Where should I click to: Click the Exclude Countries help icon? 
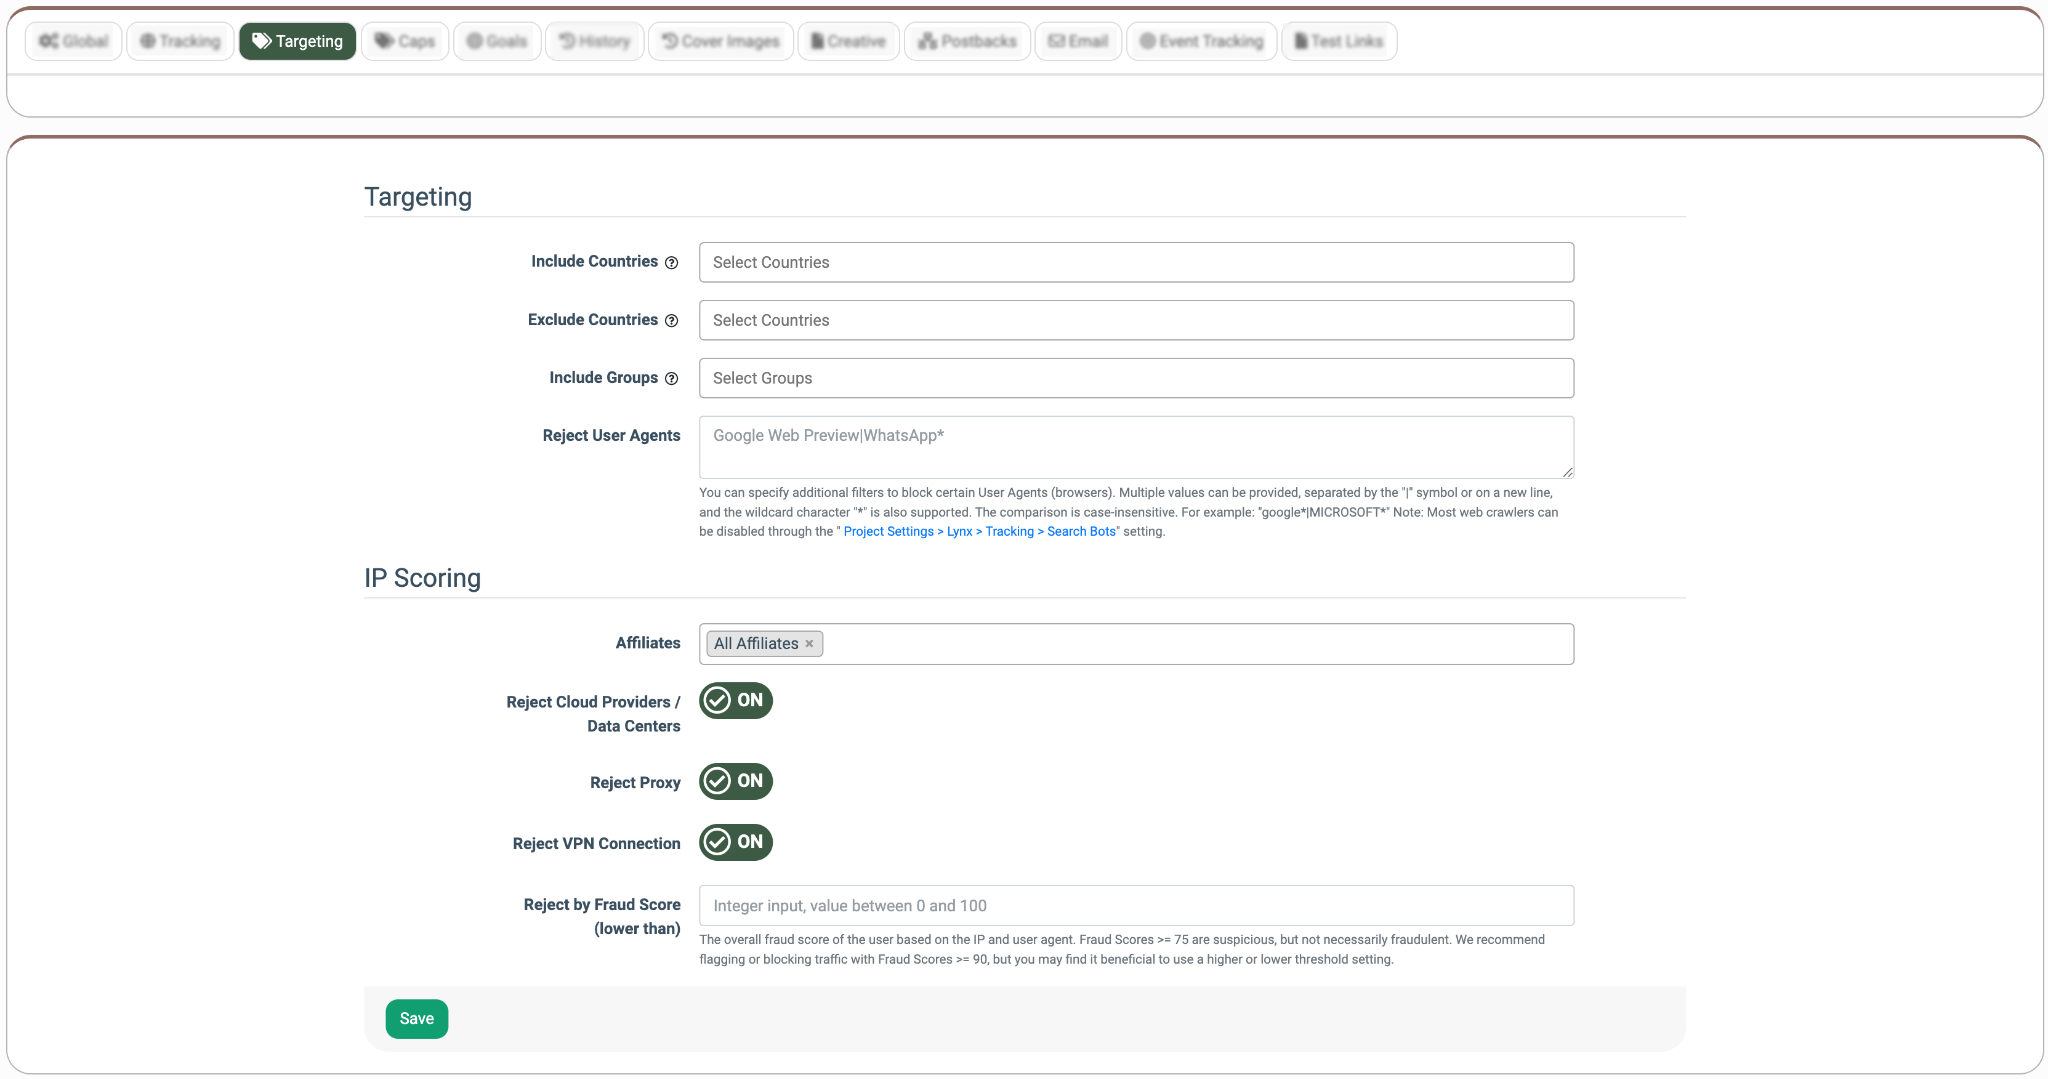[x=672, y=321]
